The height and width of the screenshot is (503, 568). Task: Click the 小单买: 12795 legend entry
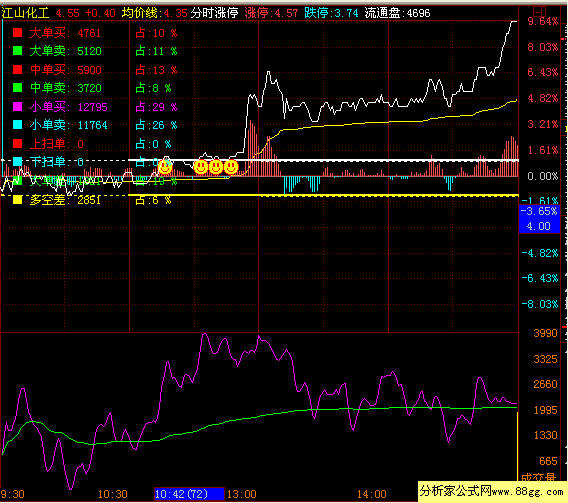[x=68, y=107]
